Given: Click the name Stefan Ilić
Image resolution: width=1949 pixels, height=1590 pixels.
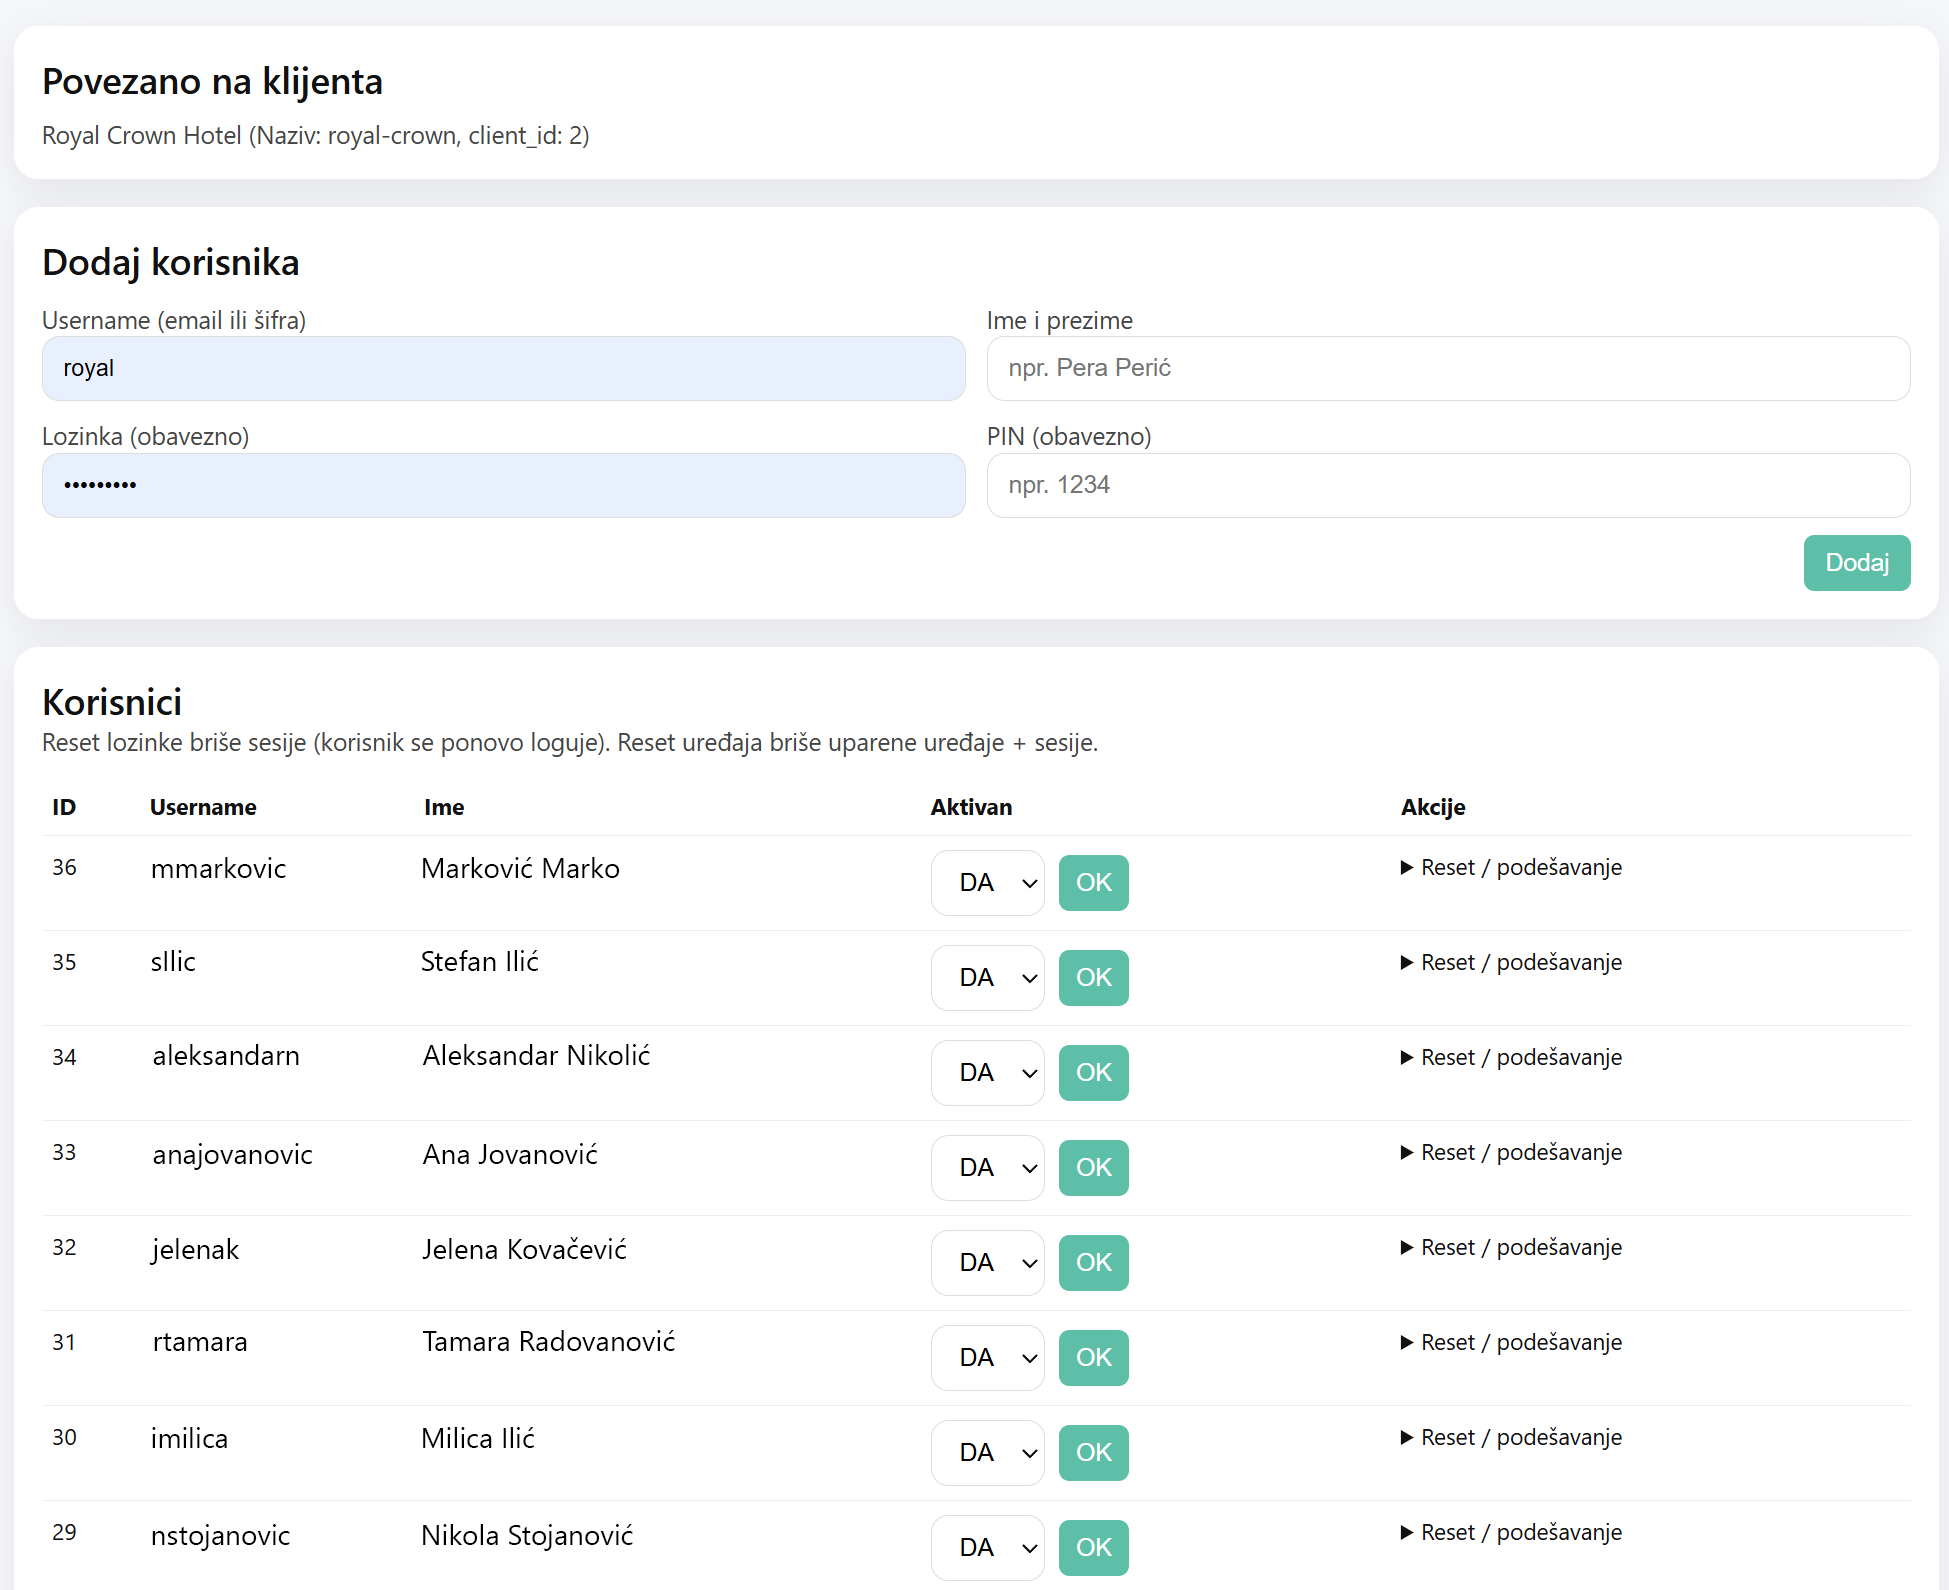Looking at the screenshot, I should tap(479, 962).
